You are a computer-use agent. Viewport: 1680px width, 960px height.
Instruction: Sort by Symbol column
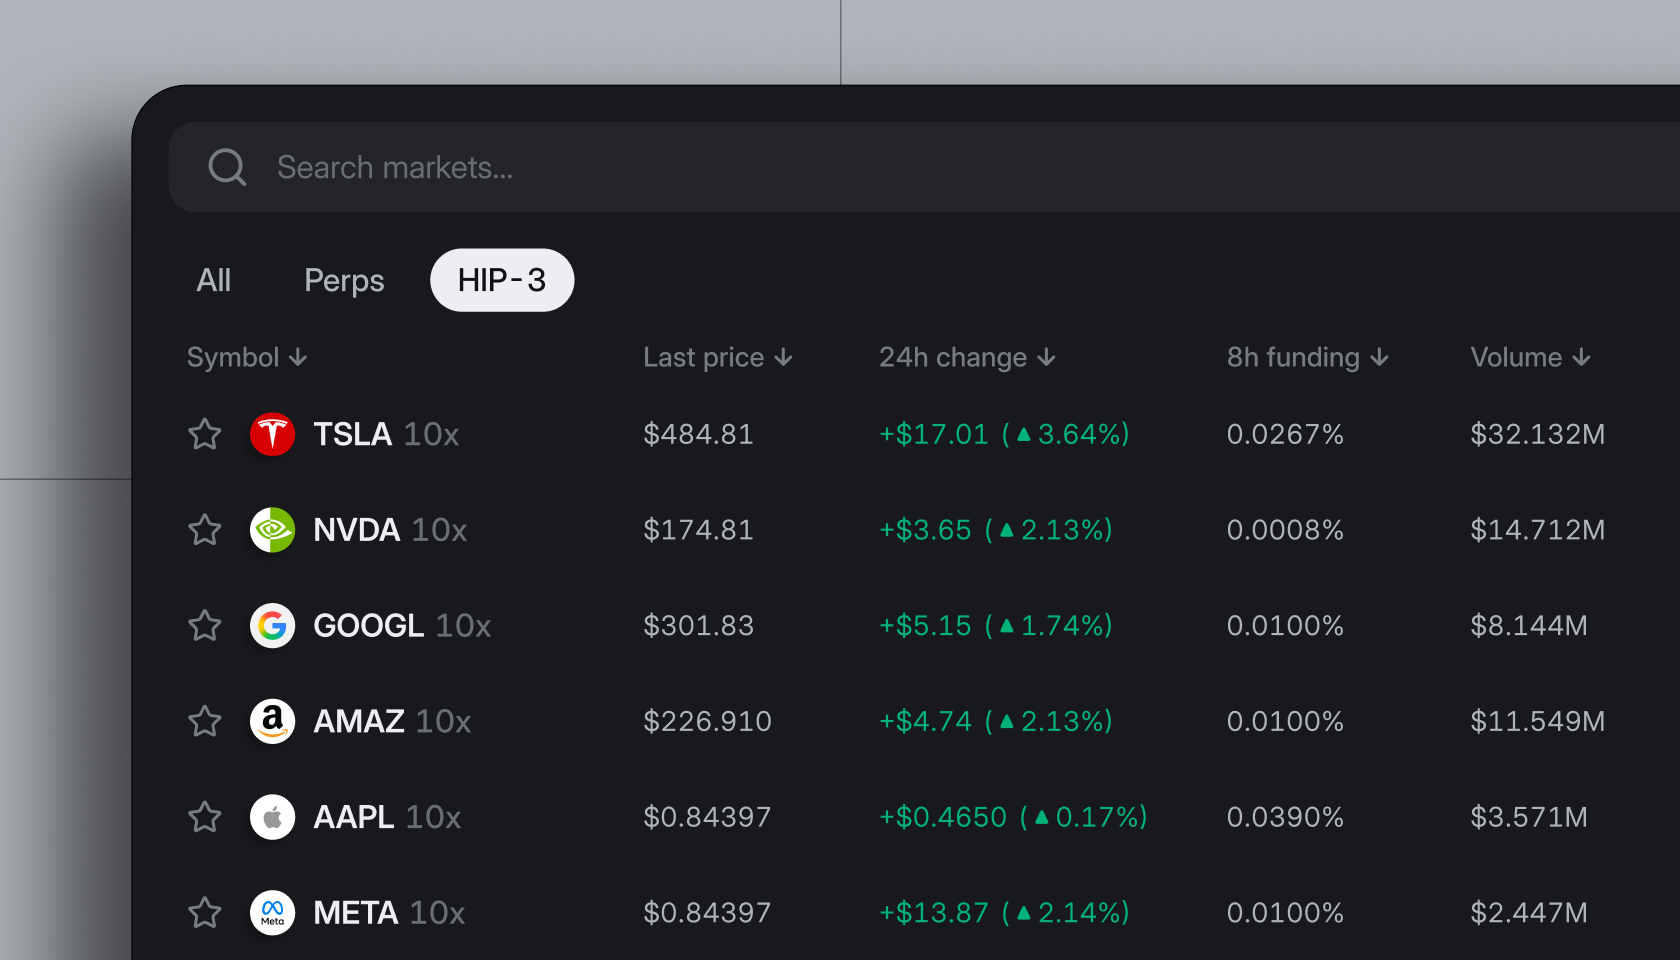[x=247, y=357]
